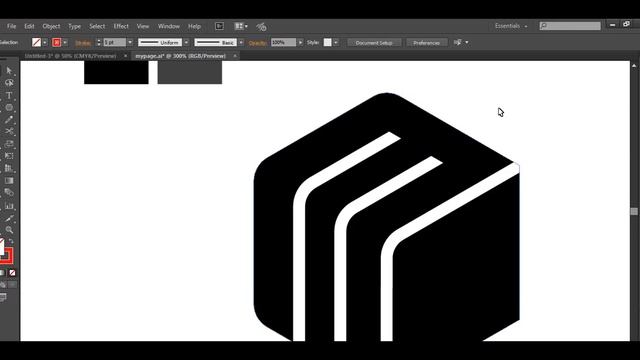640x360 pixels.
Task: Close the Untitled-1 document tab
Action: coord(125,56)
